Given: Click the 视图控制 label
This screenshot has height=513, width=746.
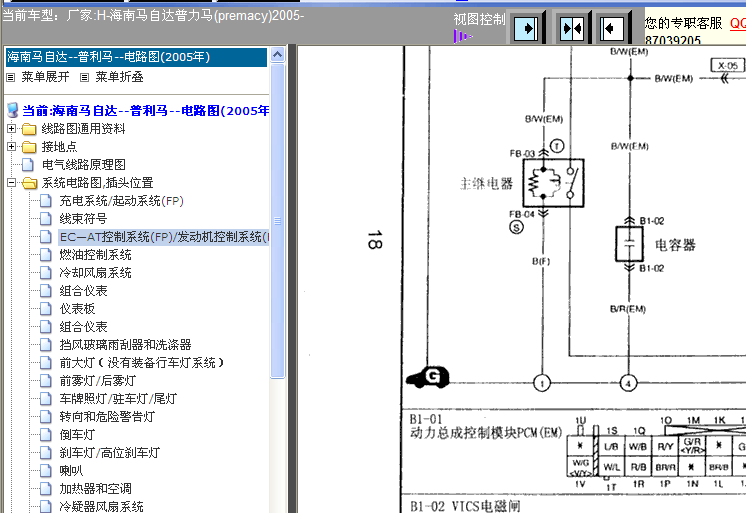Looking at the screenshot, I should [479, 20].
